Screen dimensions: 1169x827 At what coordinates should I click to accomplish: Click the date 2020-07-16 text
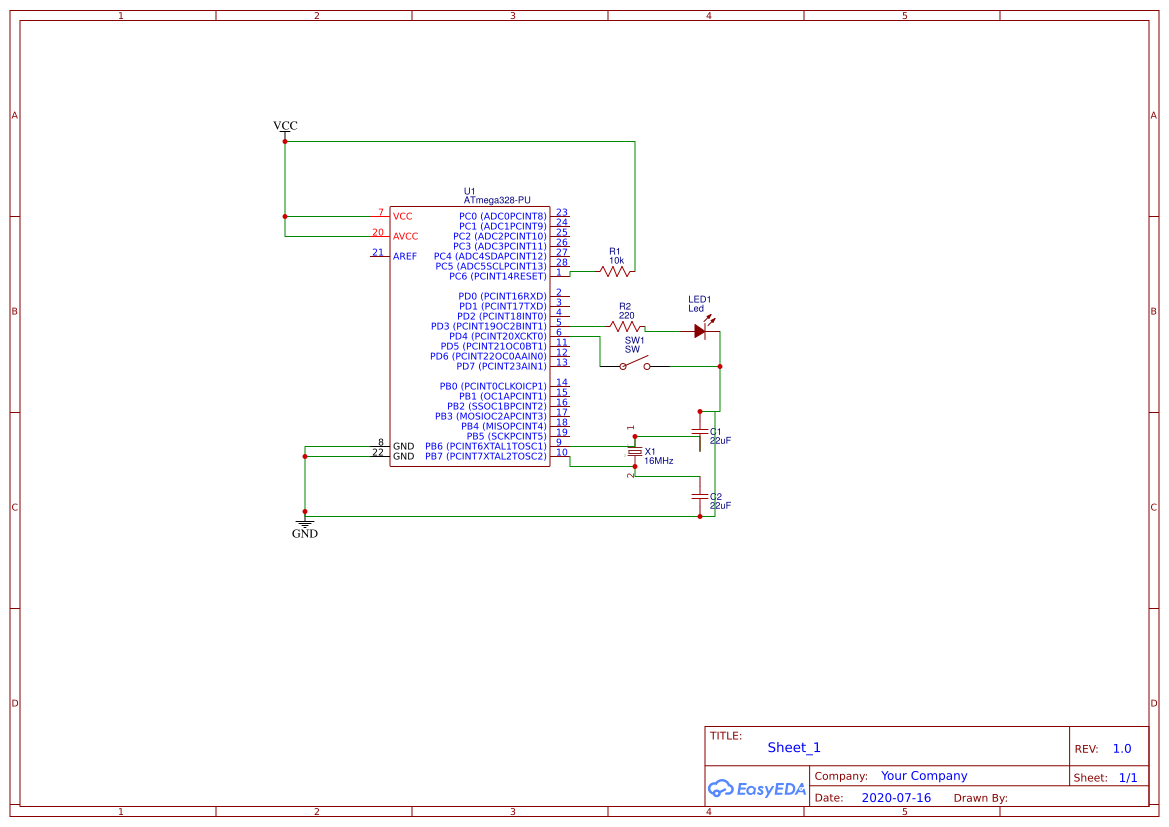click(896, 797)
